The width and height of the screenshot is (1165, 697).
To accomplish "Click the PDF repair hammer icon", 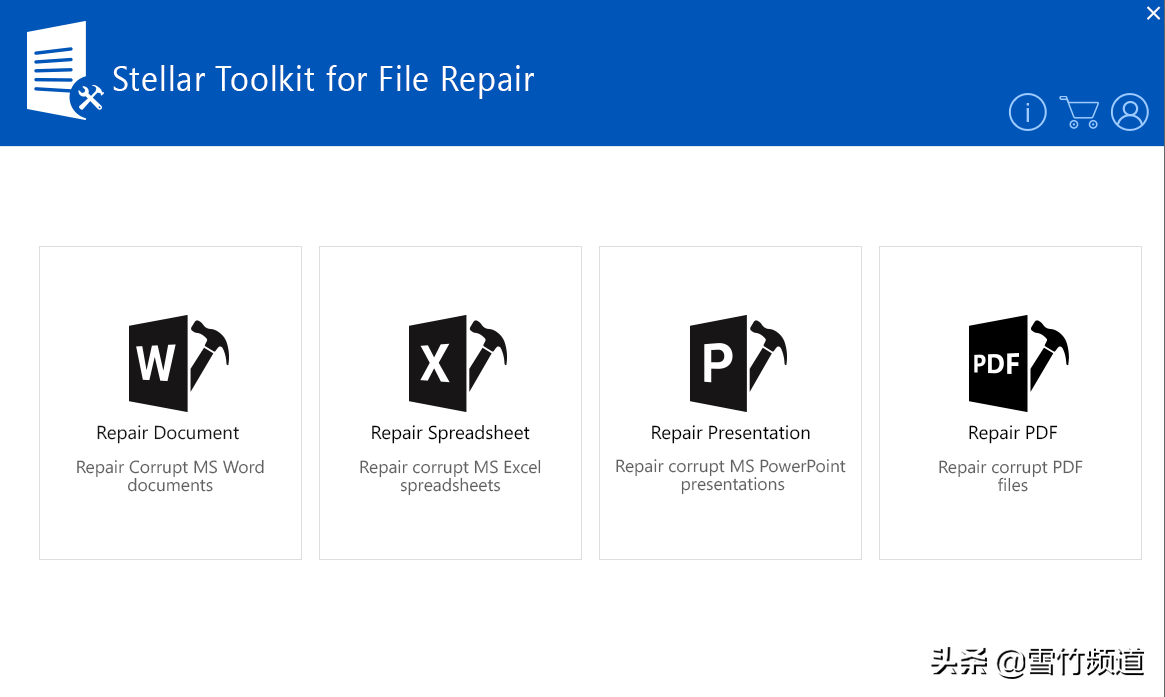I will click(x=1017, y=363).
